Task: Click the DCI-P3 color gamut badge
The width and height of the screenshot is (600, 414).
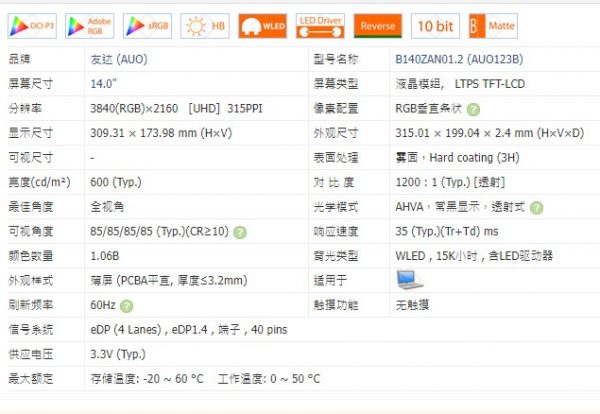Action: click(x=32, y=26)
